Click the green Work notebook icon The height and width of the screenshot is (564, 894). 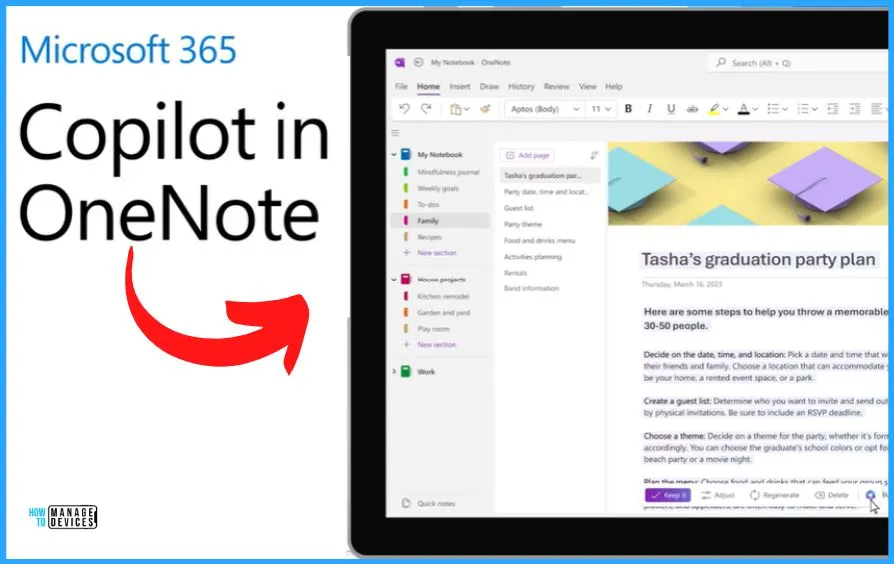[406, 371]
